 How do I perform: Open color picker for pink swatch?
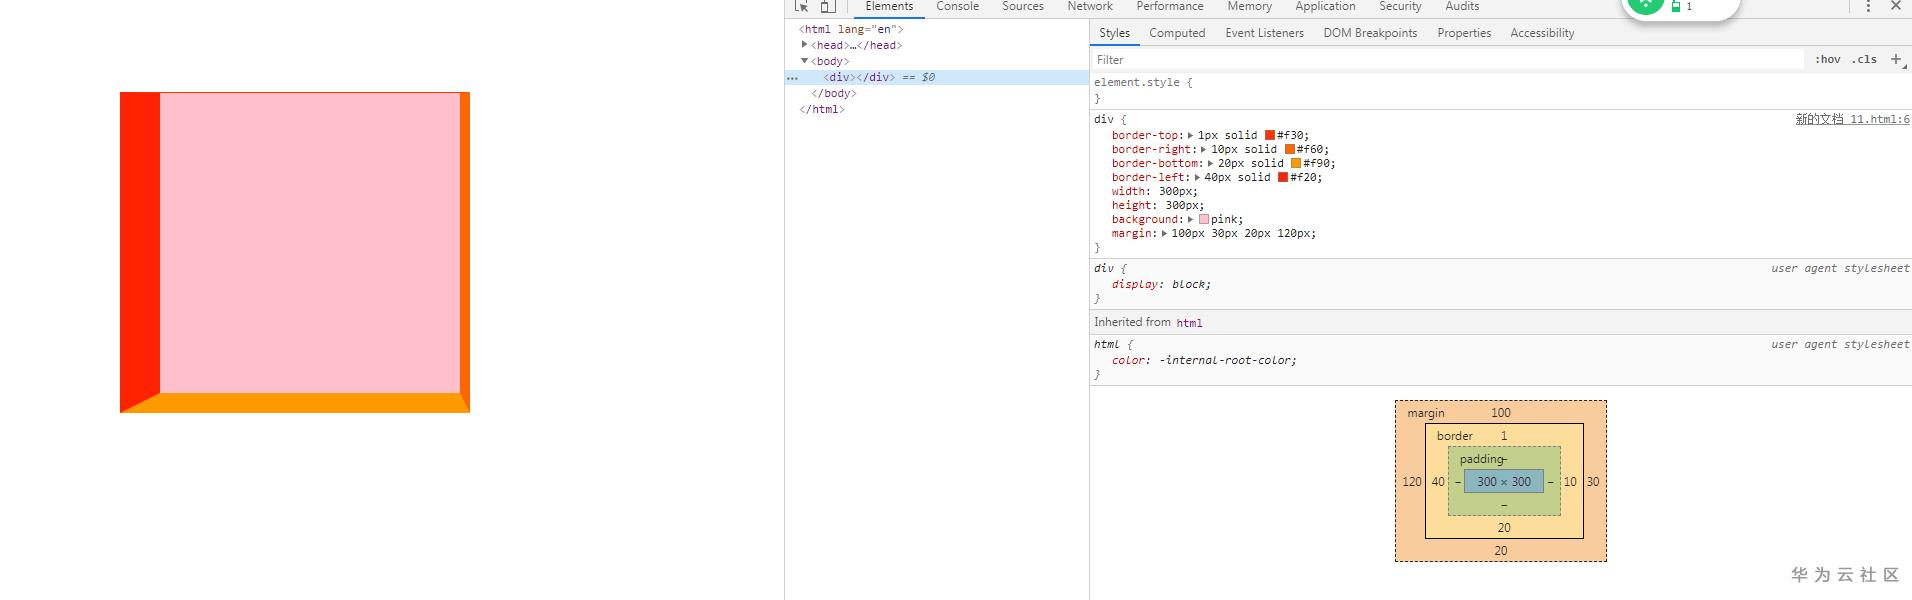1204,219
